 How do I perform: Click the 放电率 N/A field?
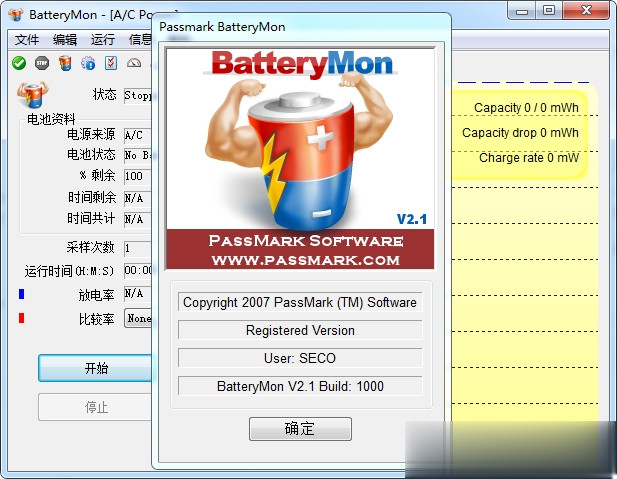tap(138, 294)
